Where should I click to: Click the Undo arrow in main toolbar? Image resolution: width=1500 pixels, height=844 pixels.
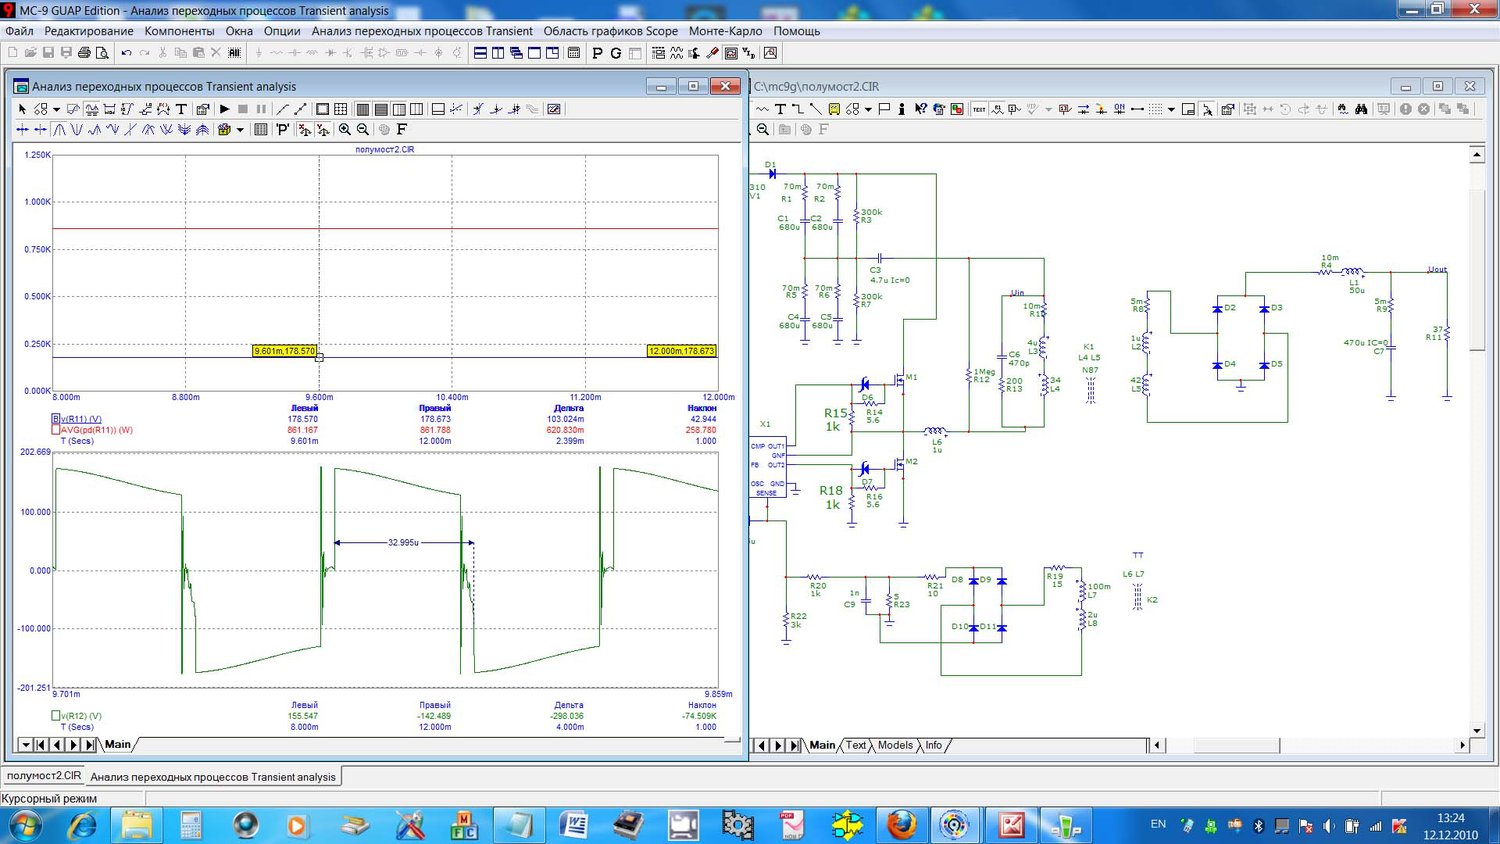126,53
